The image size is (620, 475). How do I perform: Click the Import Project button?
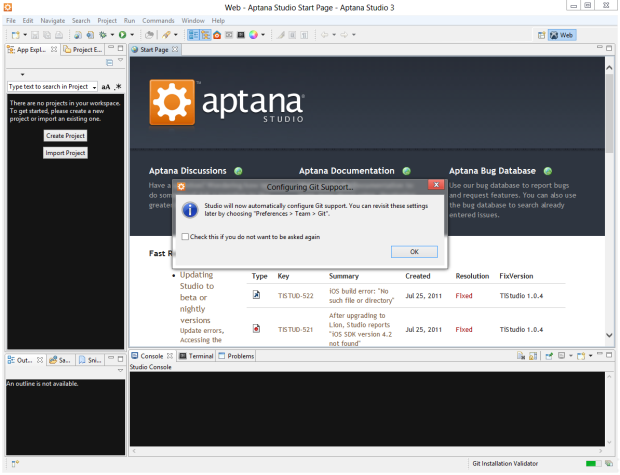click(65, 153)
